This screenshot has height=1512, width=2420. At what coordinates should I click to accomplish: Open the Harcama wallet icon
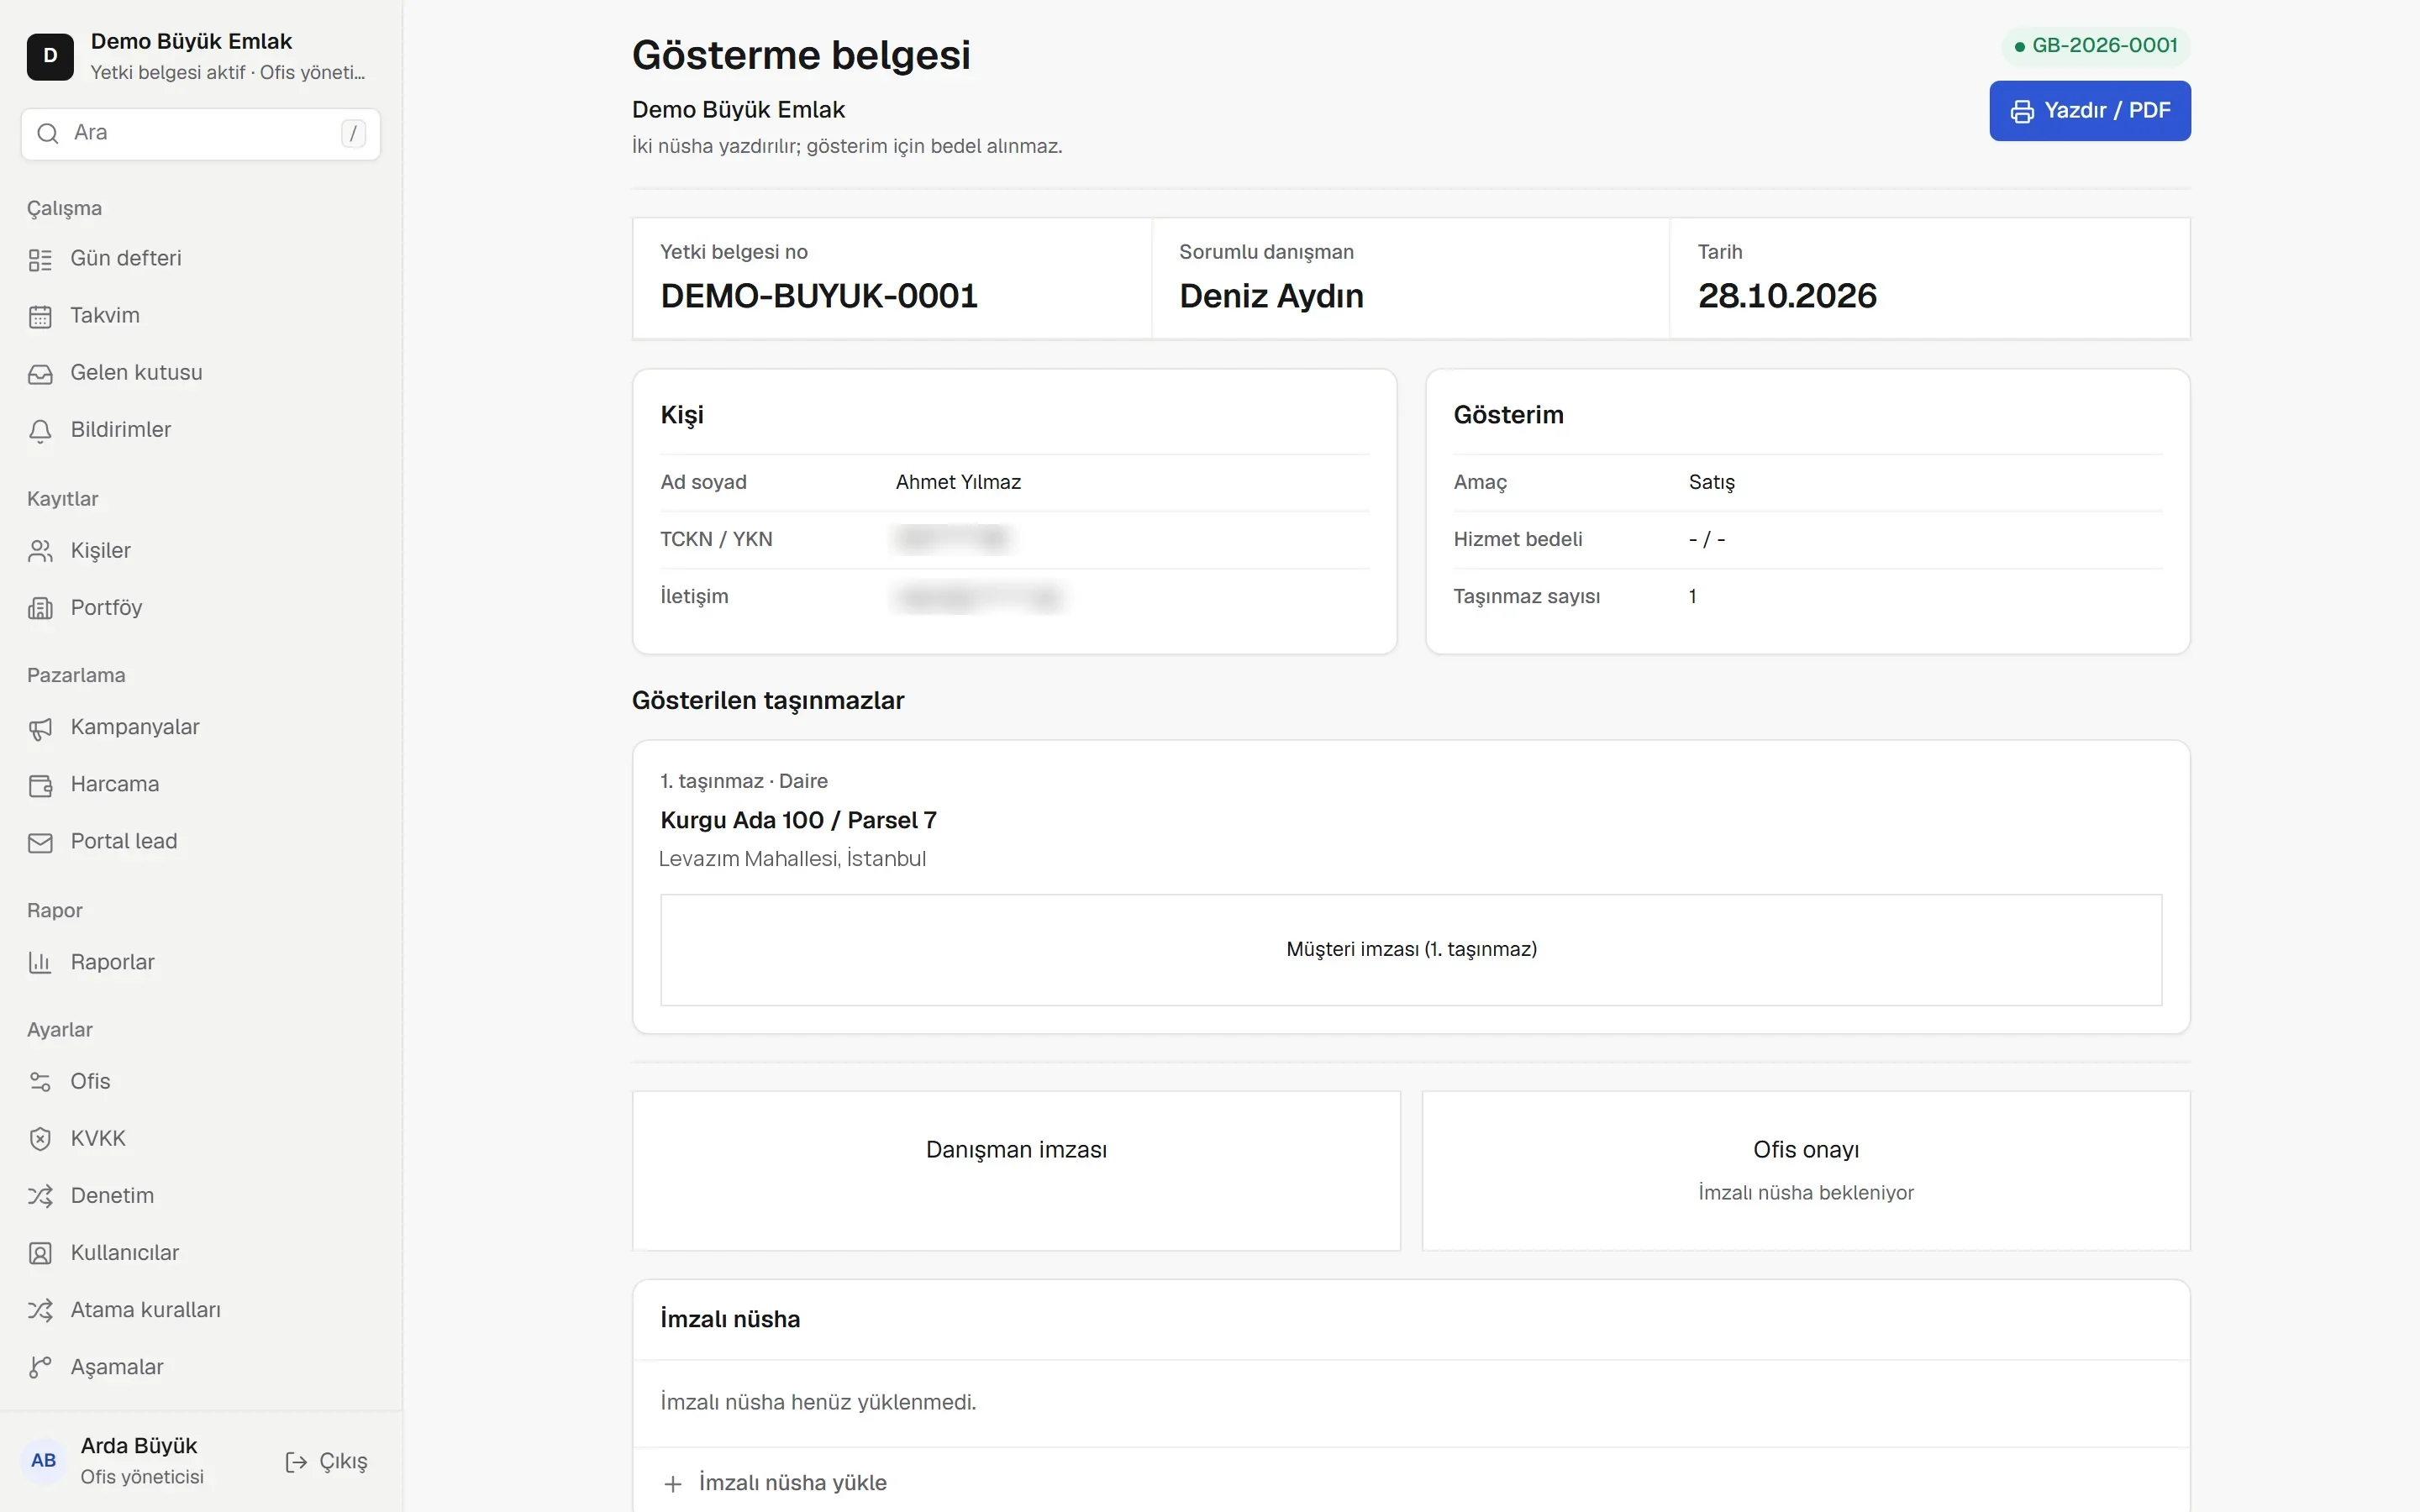(x=40, y=786)
